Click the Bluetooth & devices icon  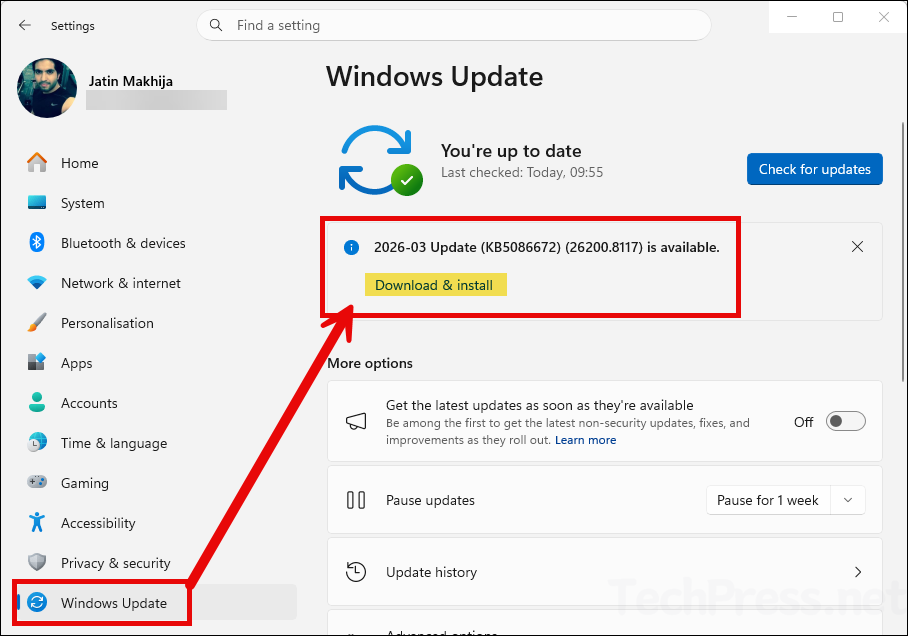point(38,243)
